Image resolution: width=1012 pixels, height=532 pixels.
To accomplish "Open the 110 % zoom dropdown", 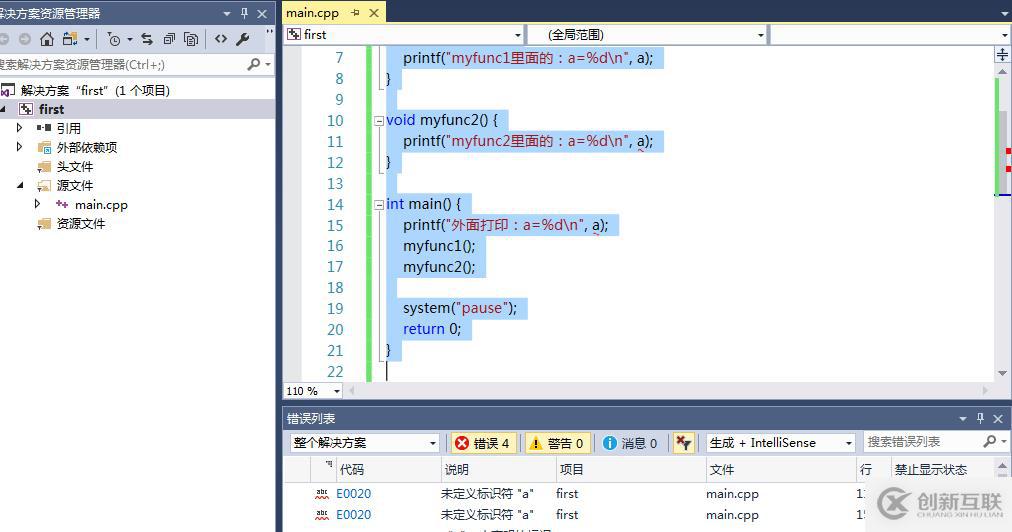I will [x=336, y=391].
